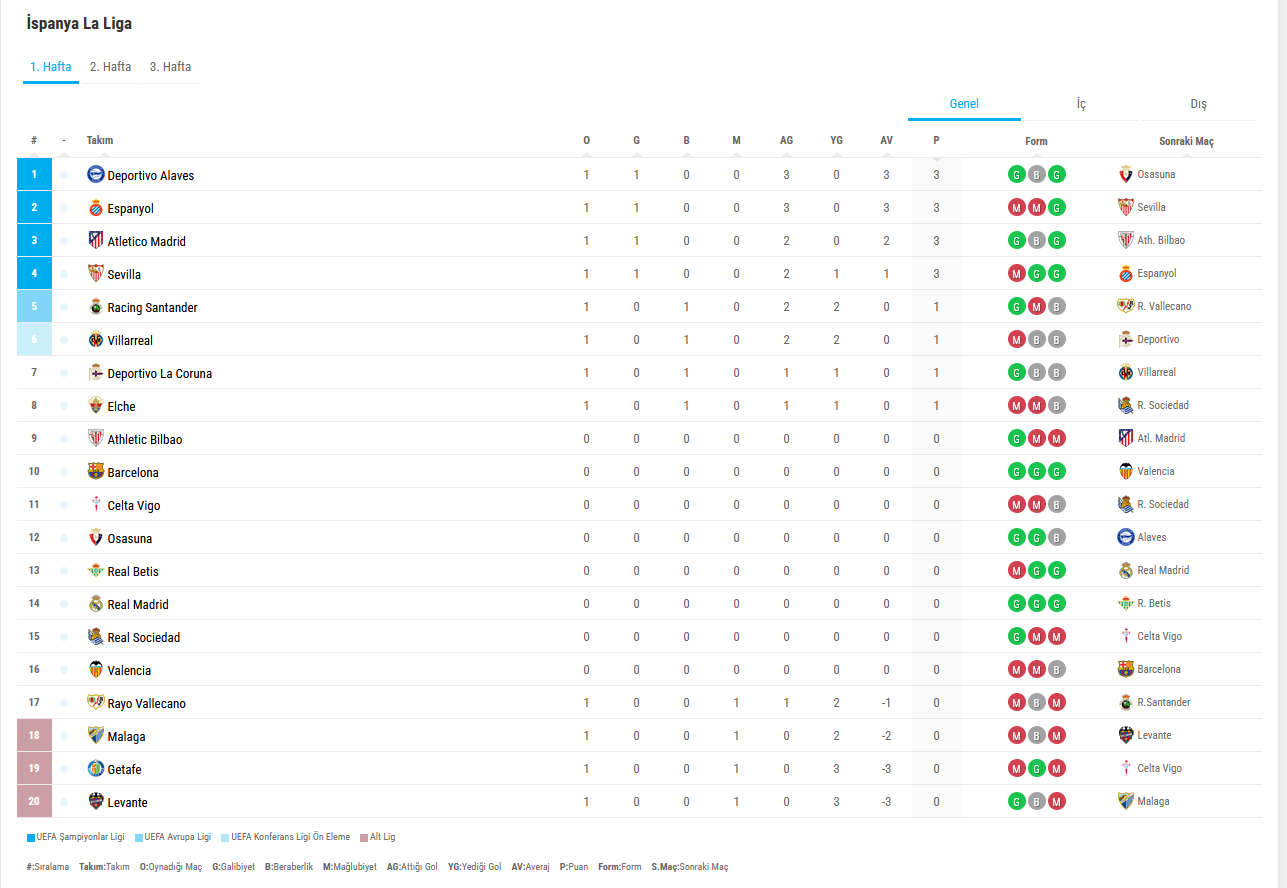Image resolution: width=1287 pixels, height=888 pixels.
Task: Click the Deportivo La Coruna crest in row 7
Action: 96,372
